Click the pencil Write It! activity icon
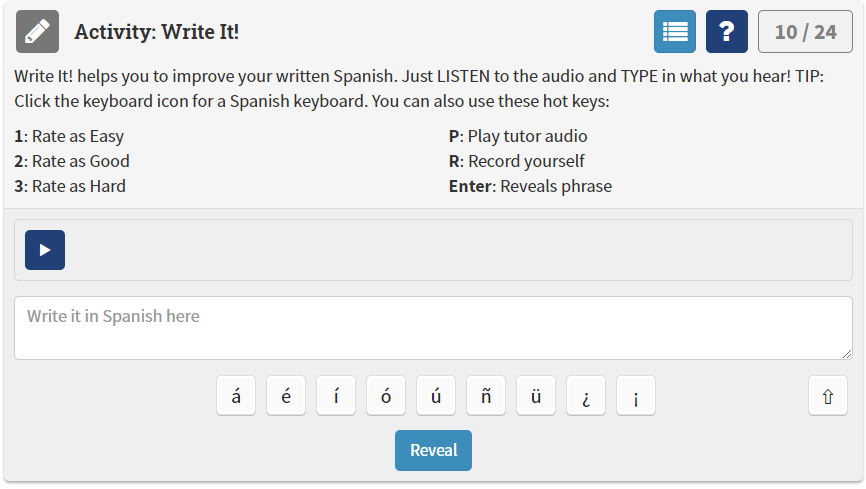866x489 pixels. click(38, 31)
